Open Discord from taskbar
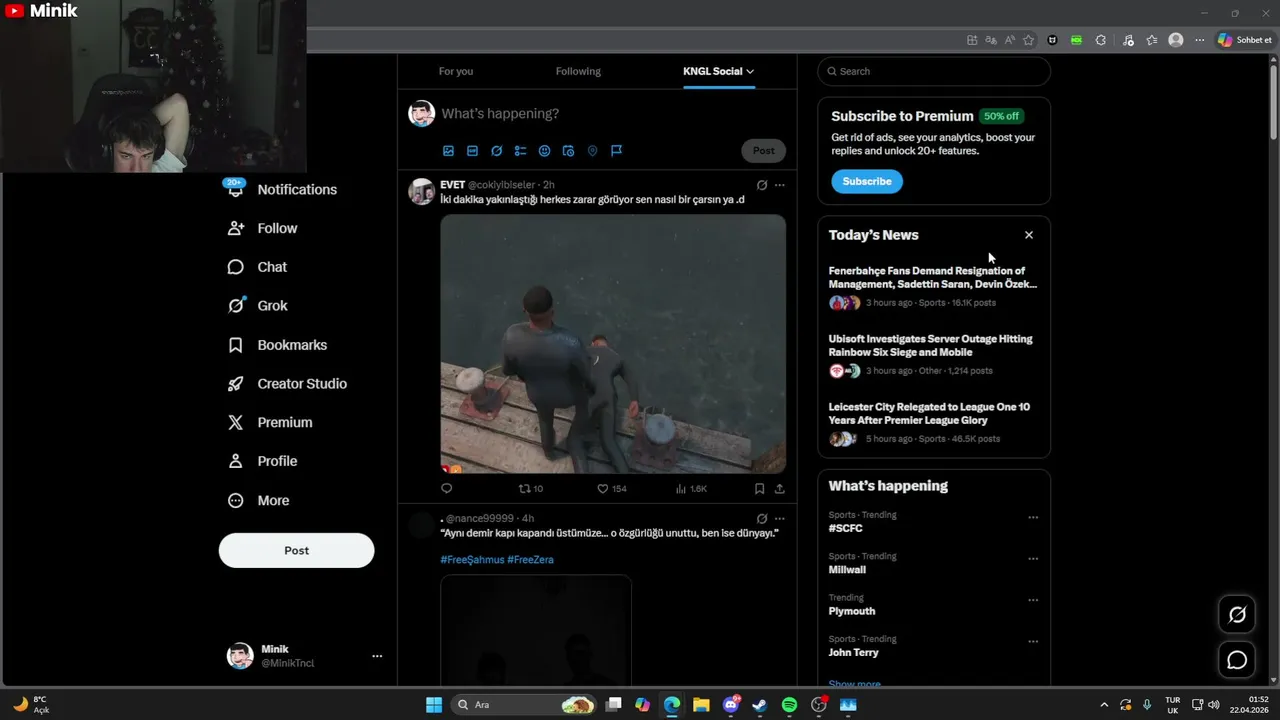1280x720 pixels. (x=731, y=705)
